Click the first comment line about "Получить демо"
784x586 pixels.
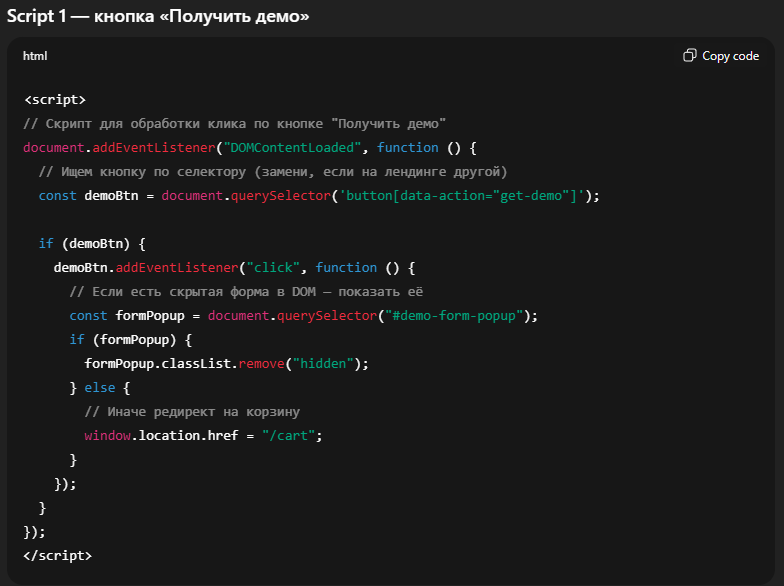click(234, 124)
